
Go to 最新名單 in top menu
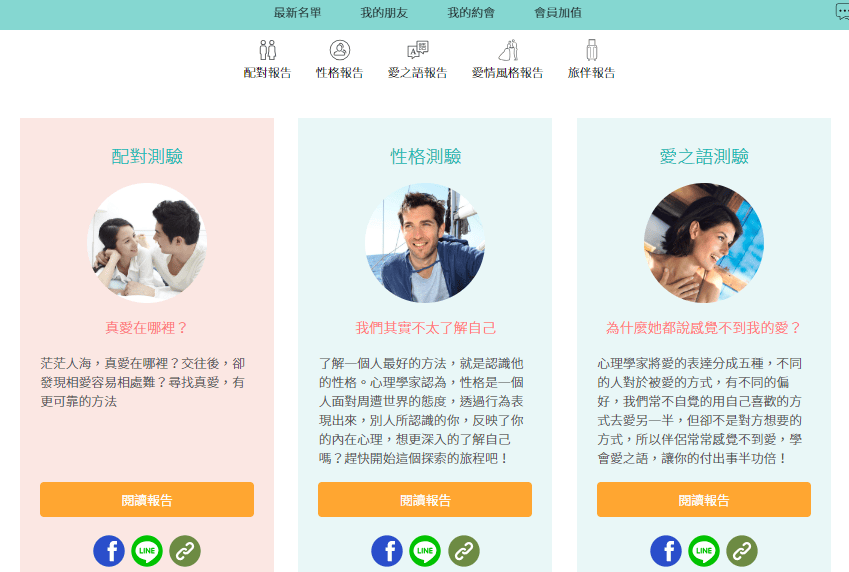tap(298, 12)
